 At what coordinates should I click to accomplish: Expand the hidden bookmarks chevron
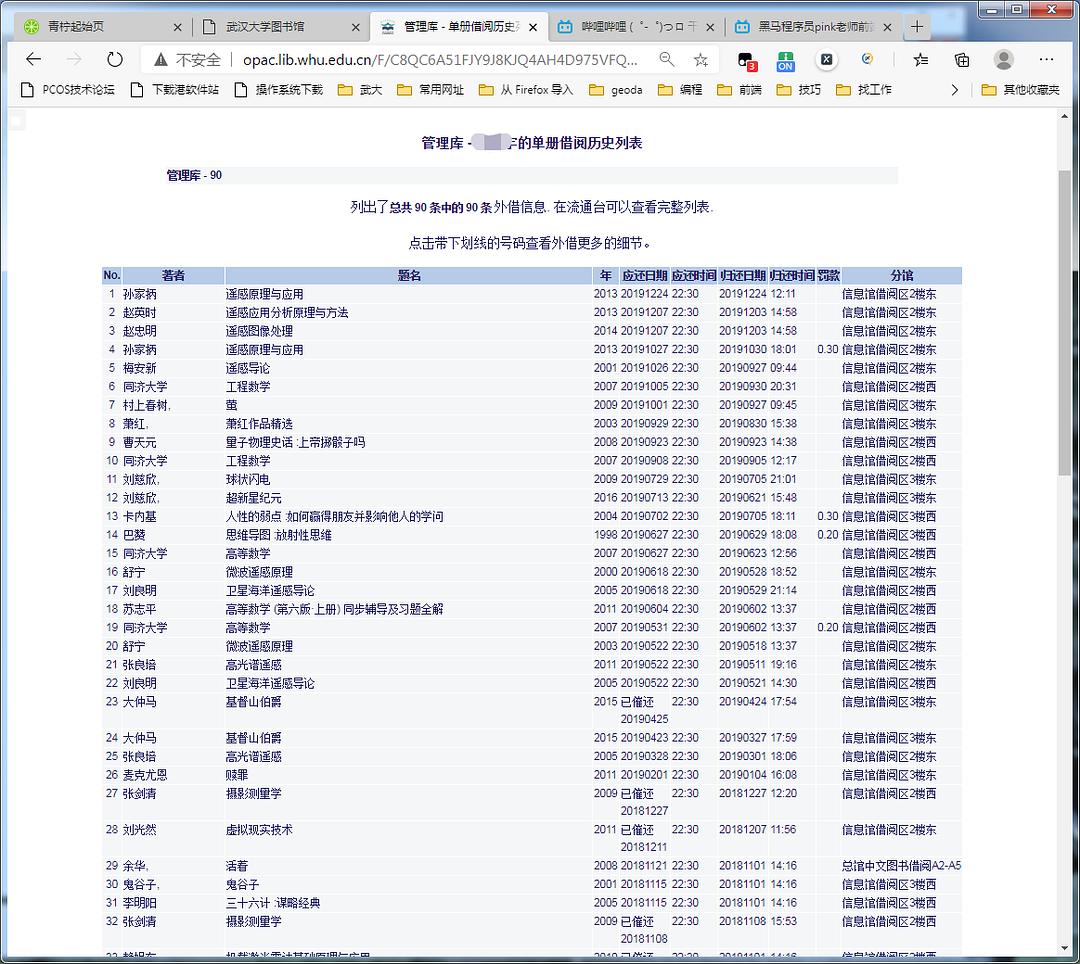954,90
